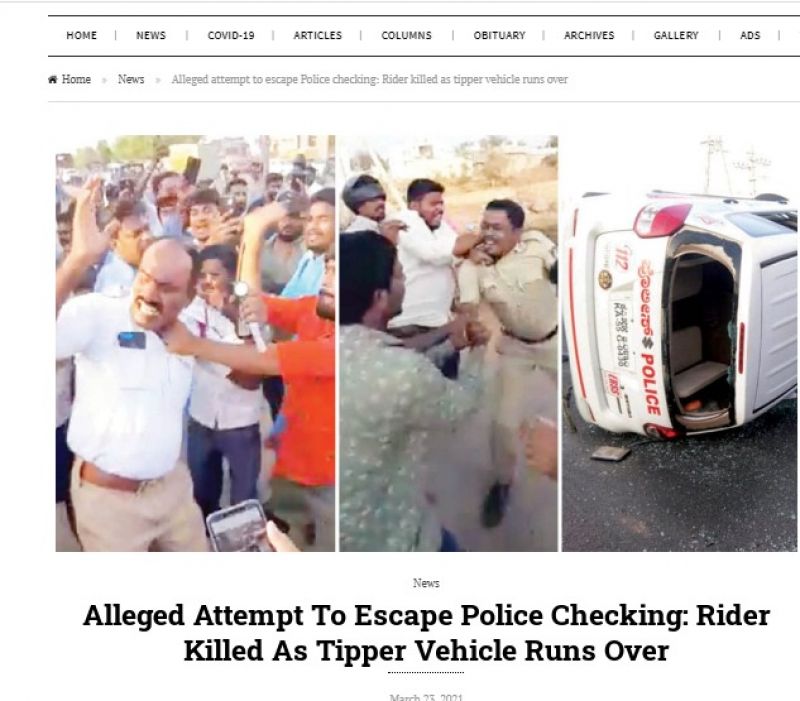Image resolution: width=800 pixels, height=701 pixels.
Task: Open the overturned police car photo
Action: point(679,343)
